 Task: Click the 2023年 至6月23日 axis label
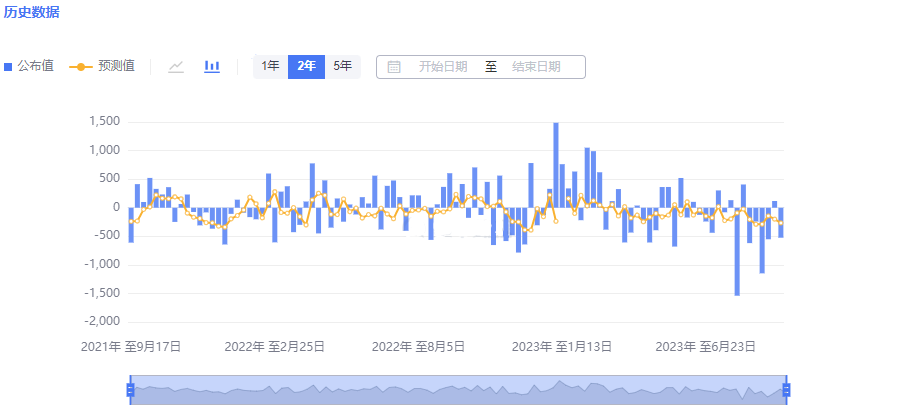705,347
